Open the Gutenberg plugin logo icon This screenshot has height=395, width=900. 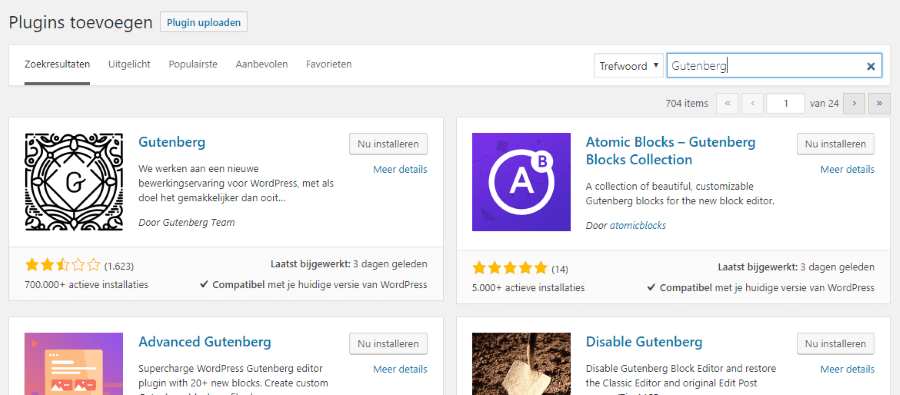click(x=74, y=182)
